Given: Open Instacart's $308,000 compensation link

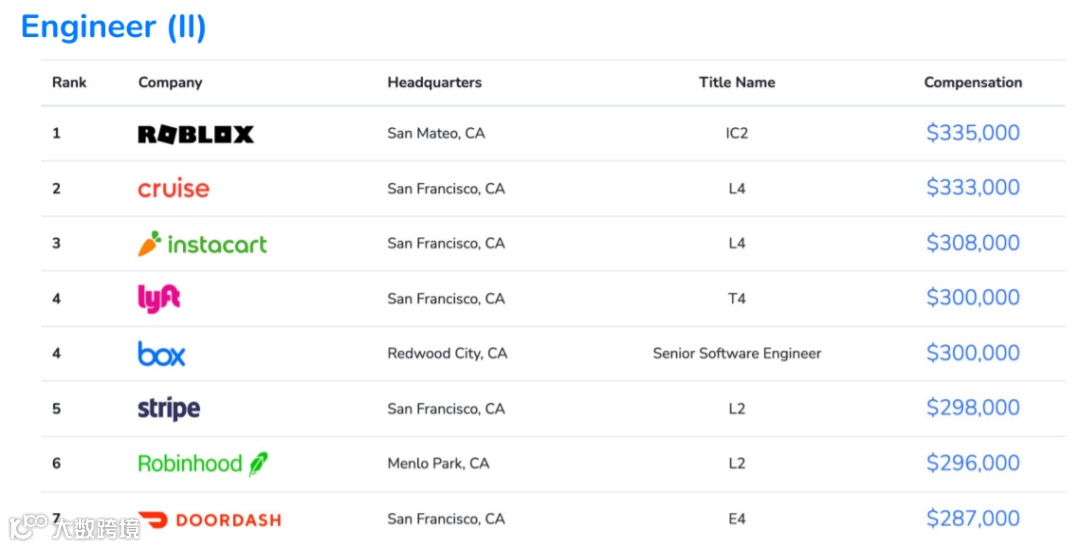Looking at the screenshot, I should [972, 243].
